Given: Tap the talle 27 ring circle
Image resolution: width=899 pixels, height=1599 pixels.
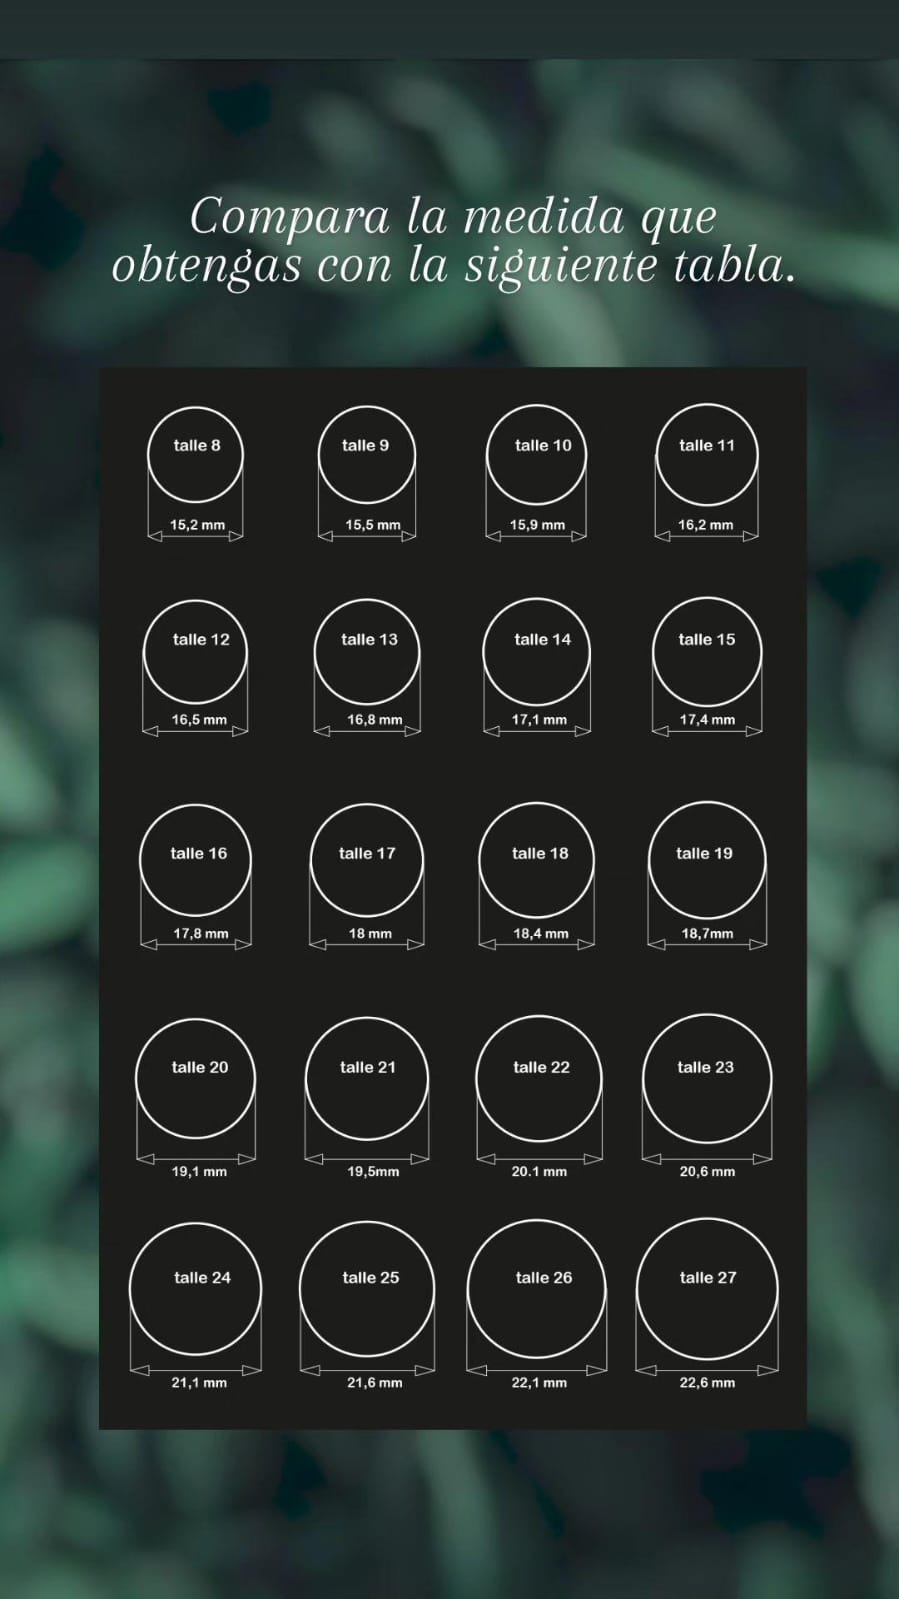Looking at the screenshot, I should [707, 1289].
